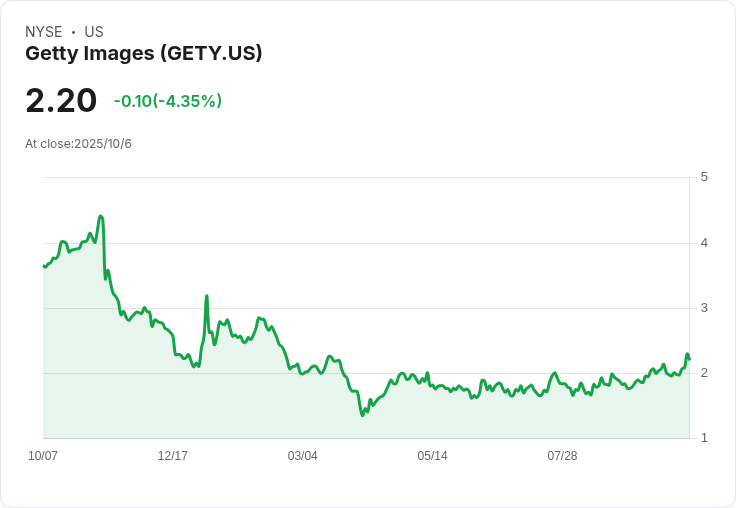The image size is (736, 508).
Task: Click the 1 price axis label
Action: [x=704, y=438]
